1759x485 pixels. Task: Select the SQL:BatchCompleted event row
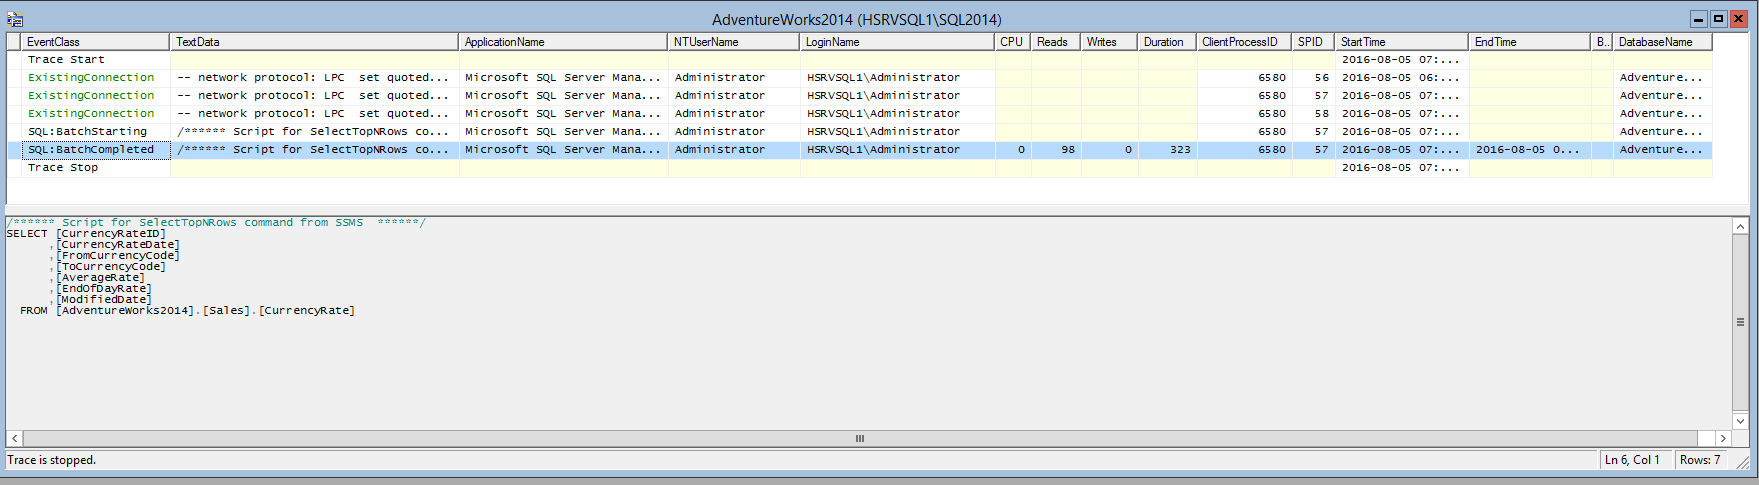pyautogui.click(x=860, y=150)
